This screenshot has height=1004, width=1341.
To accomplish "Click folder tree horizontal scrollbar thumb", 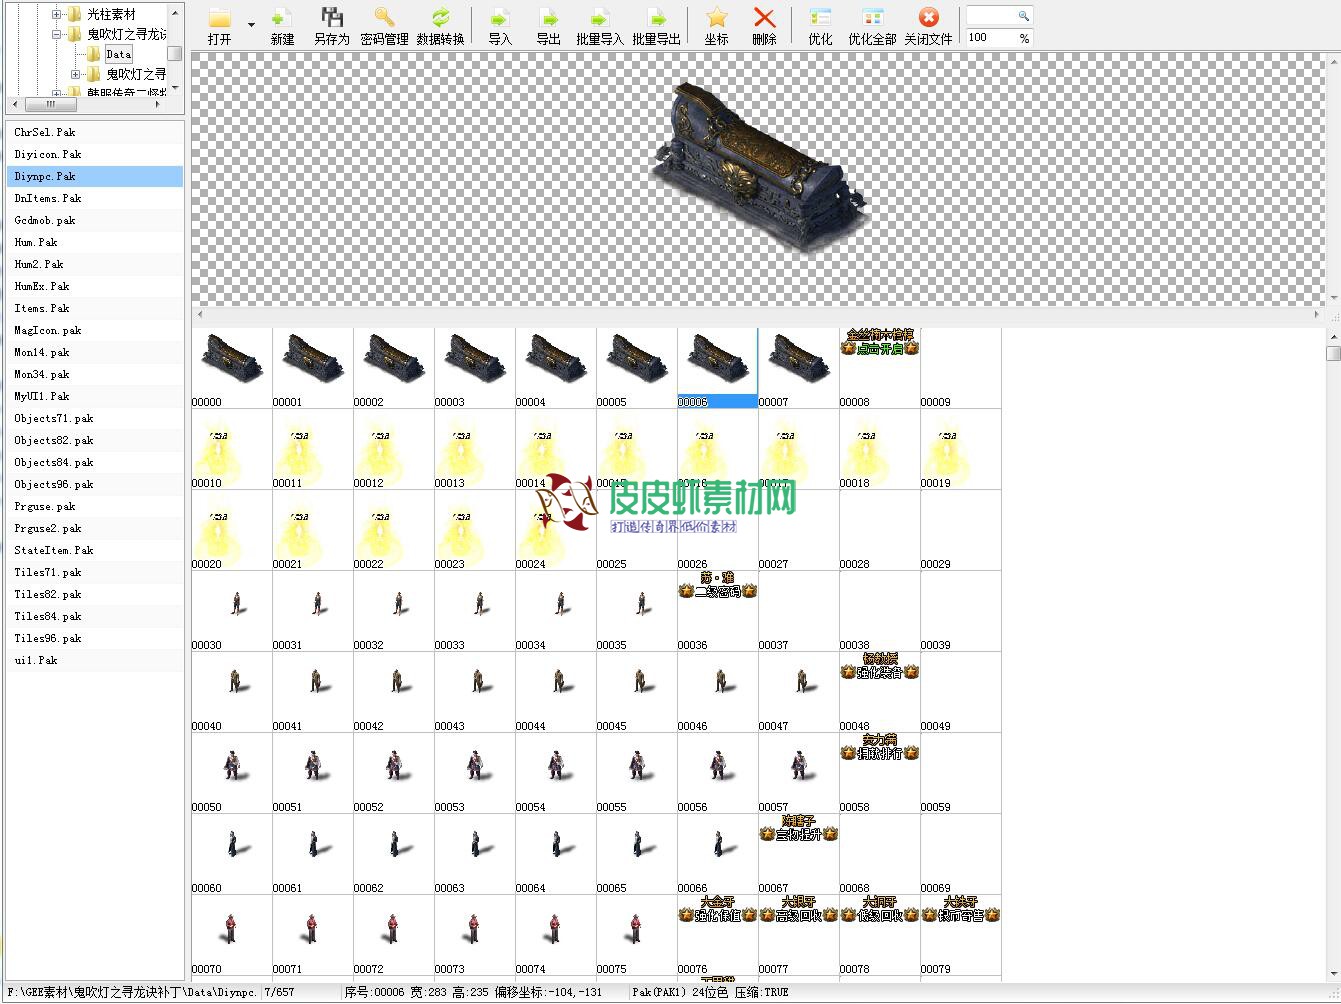I will (52, 104).
